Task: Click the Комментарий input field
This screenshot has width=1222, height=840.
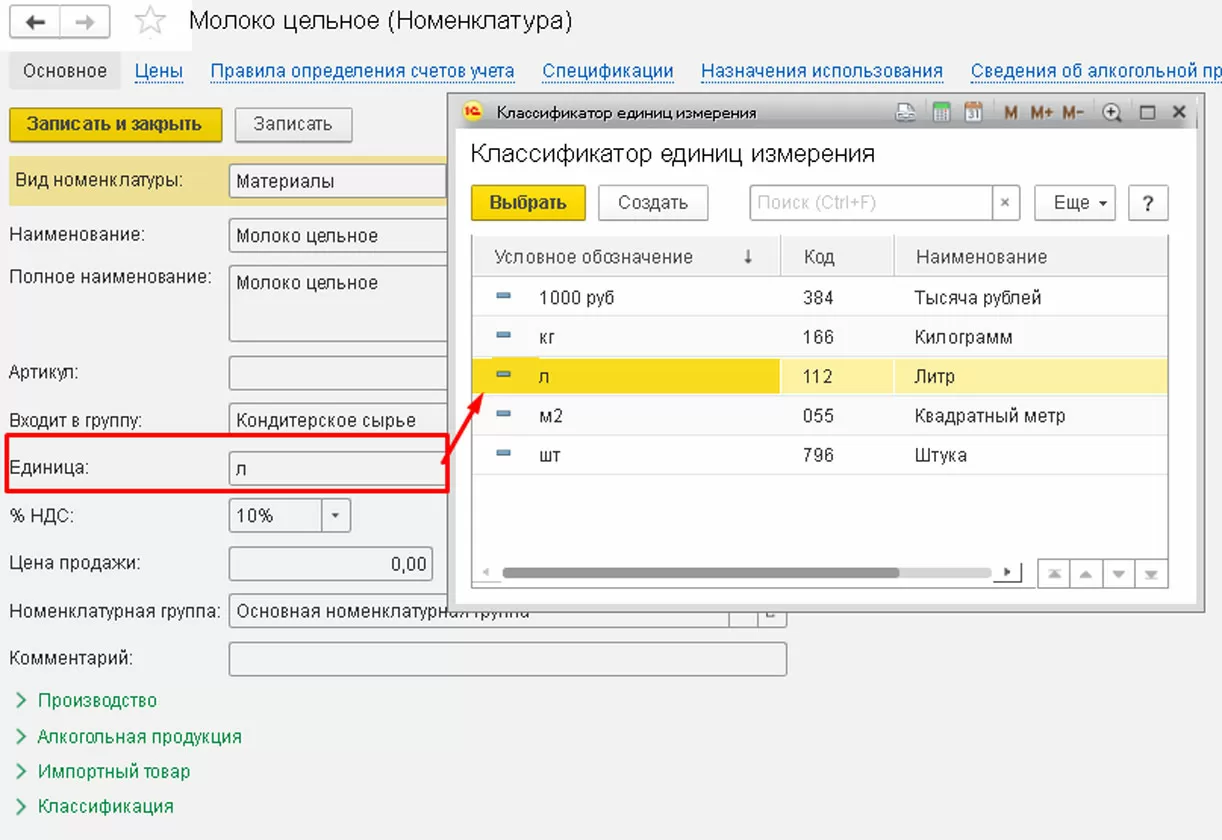Action: [x=508, y=659]
